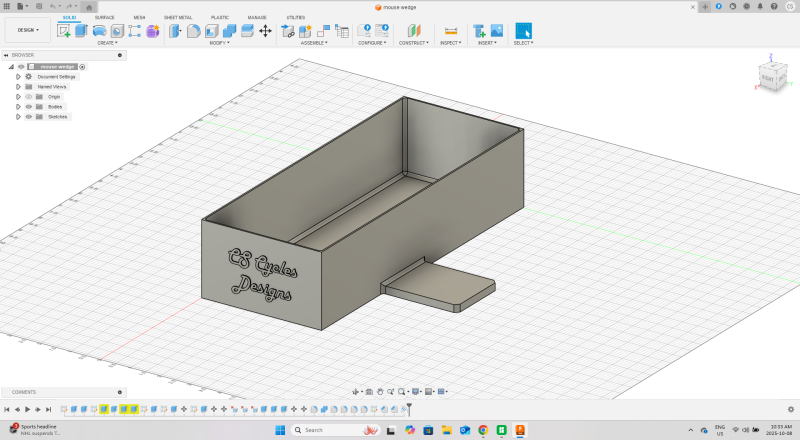
Task: Toggle visibility of the Sketches folder
Action: click(x=29, y=116)
